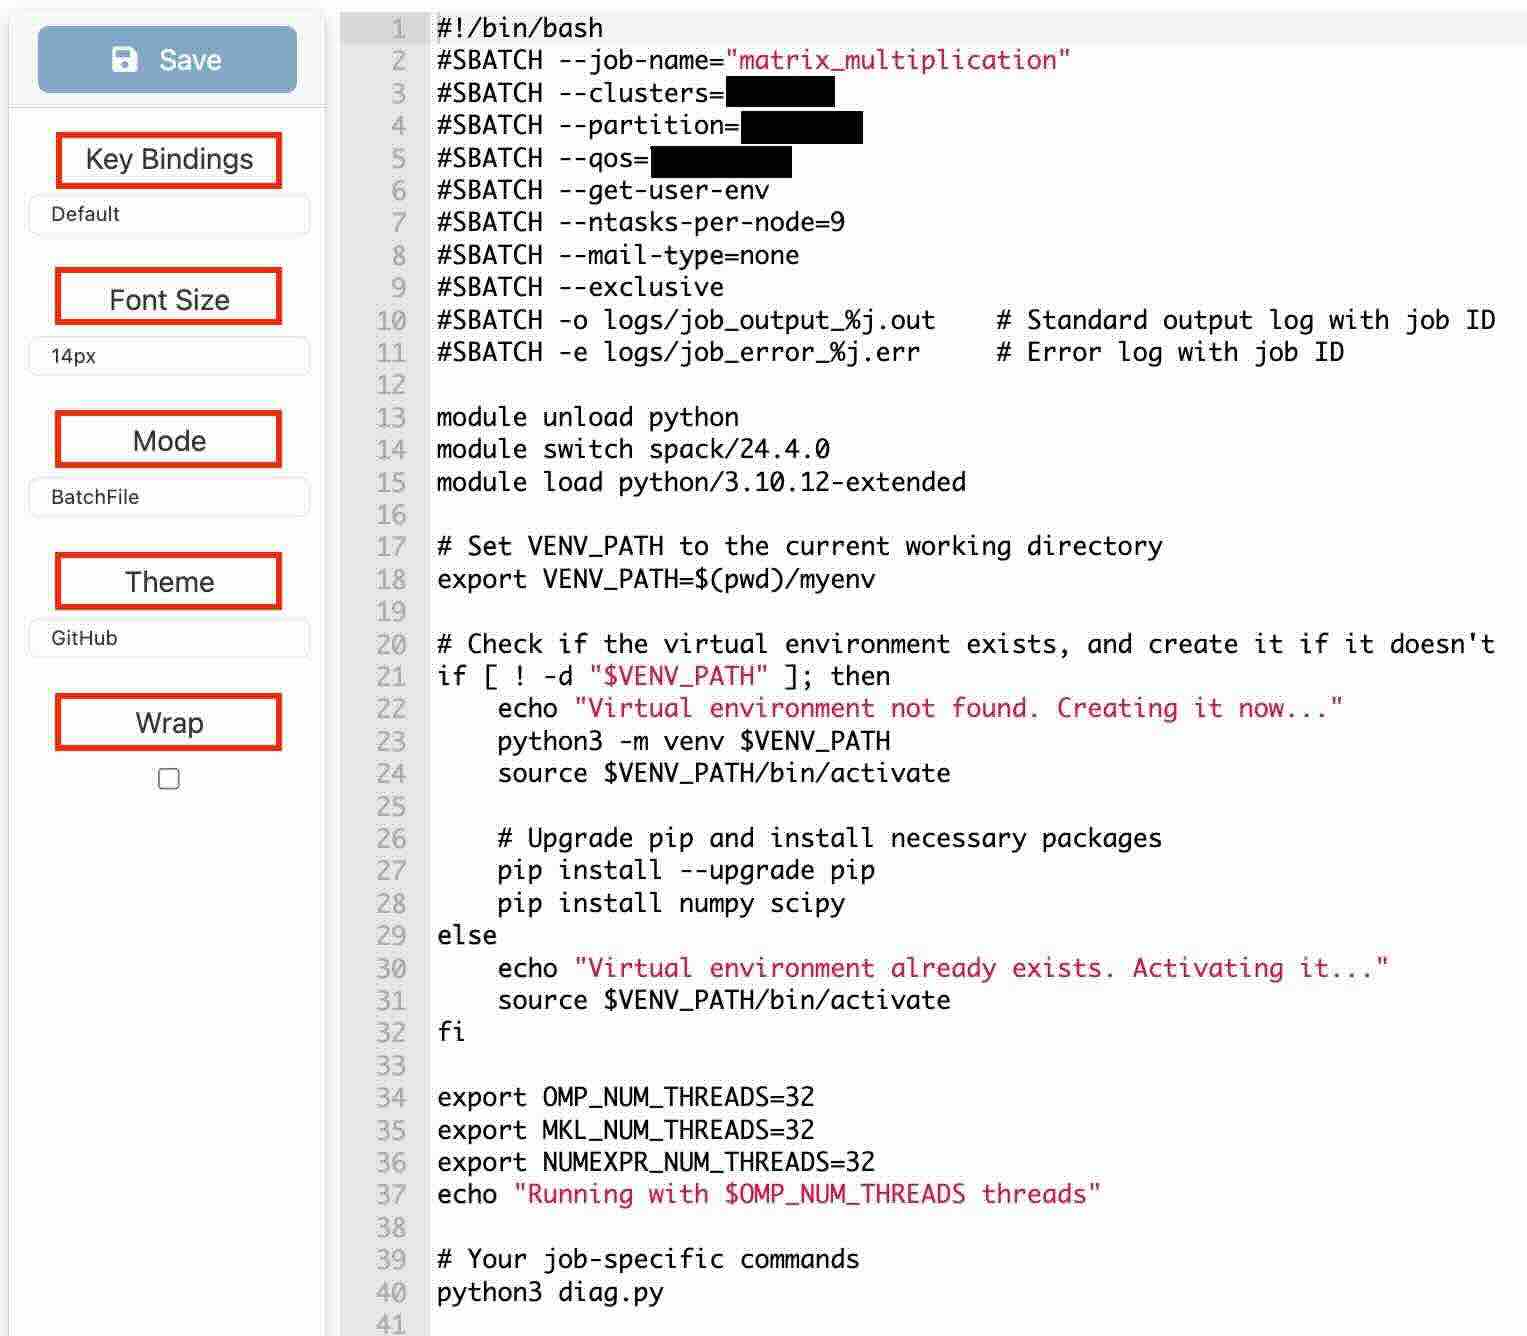Change the Theme dropdown currently on GitHub
This screenshot has width=1527, height=1336.
click(x=169, y=638)
